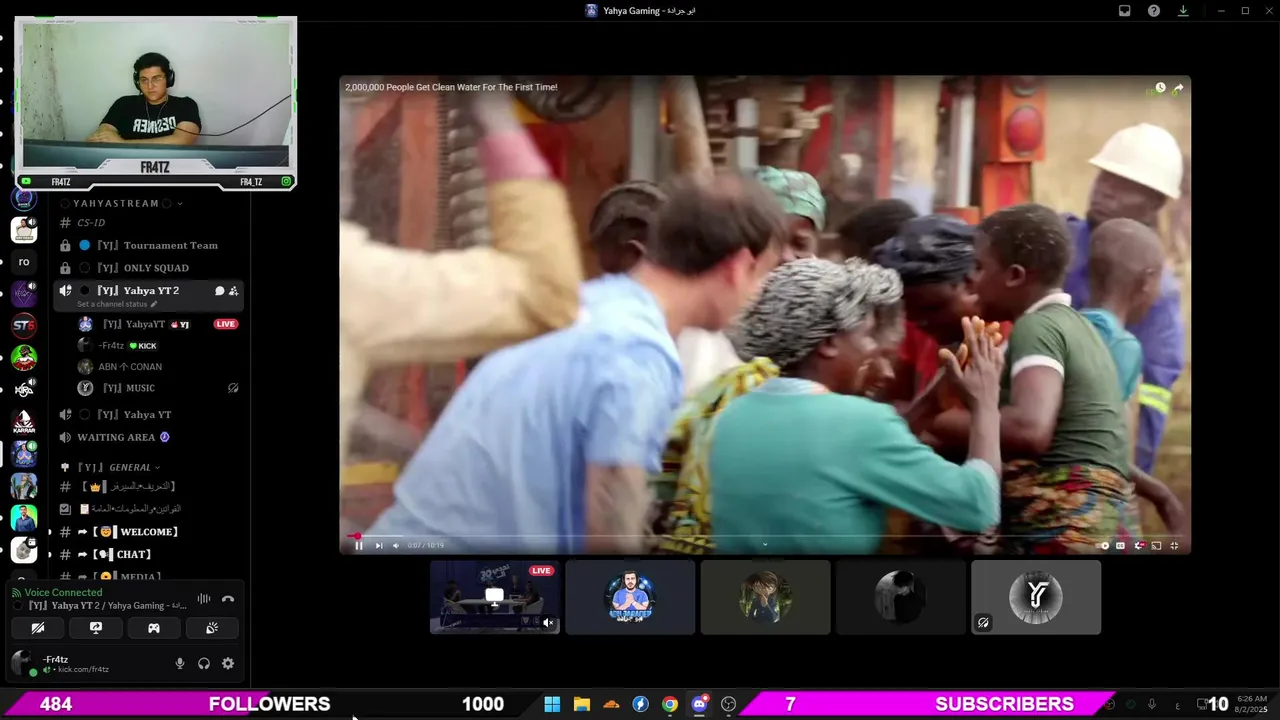Expand the chevron below the video
This screenshot has width=1280, height=720.
click(765, 545)
